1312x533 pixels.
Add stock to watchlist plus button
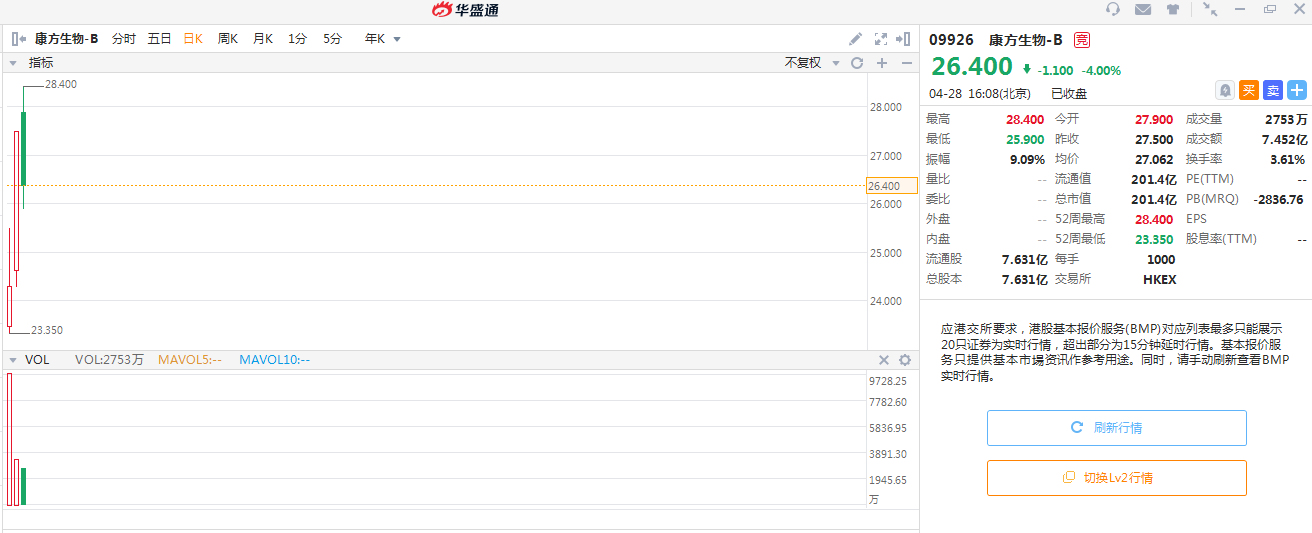(x=1297, y=90)
